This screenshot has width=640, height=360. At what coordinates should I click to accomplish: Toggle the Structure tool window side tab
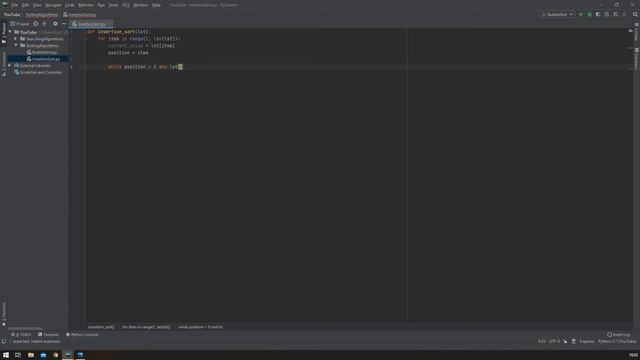[x=4, y=63]
